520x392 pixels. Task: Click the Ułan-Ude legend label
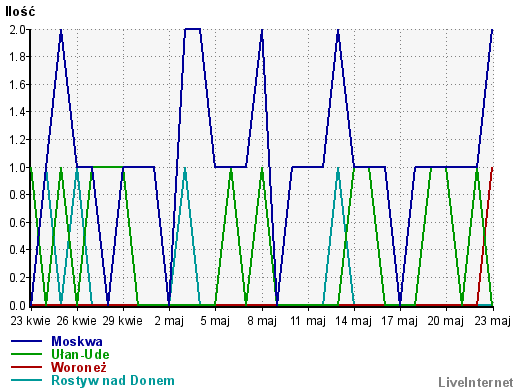pyautogui.click(x=80, y=354)
